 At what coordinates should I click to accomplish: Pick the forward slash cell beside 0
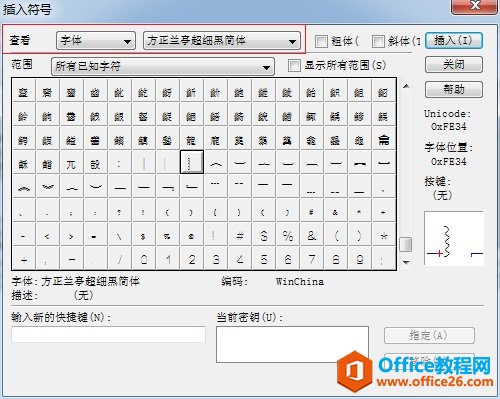pyautogui.click(x=119, y=259)
